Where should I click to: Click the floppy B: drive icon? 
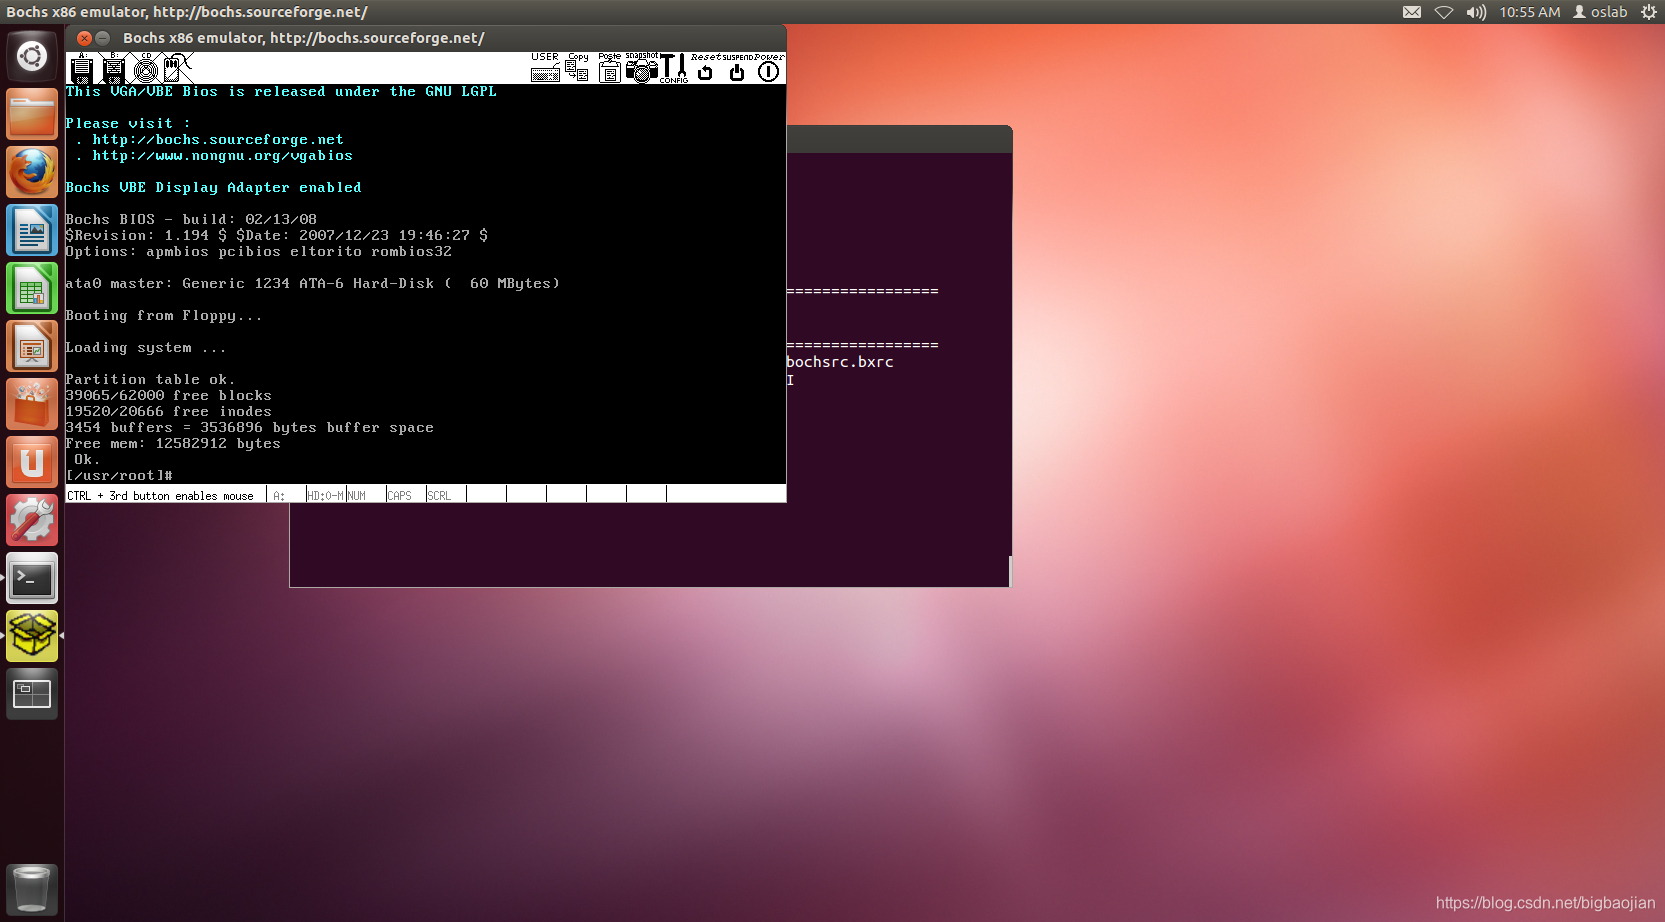point(114,68)
